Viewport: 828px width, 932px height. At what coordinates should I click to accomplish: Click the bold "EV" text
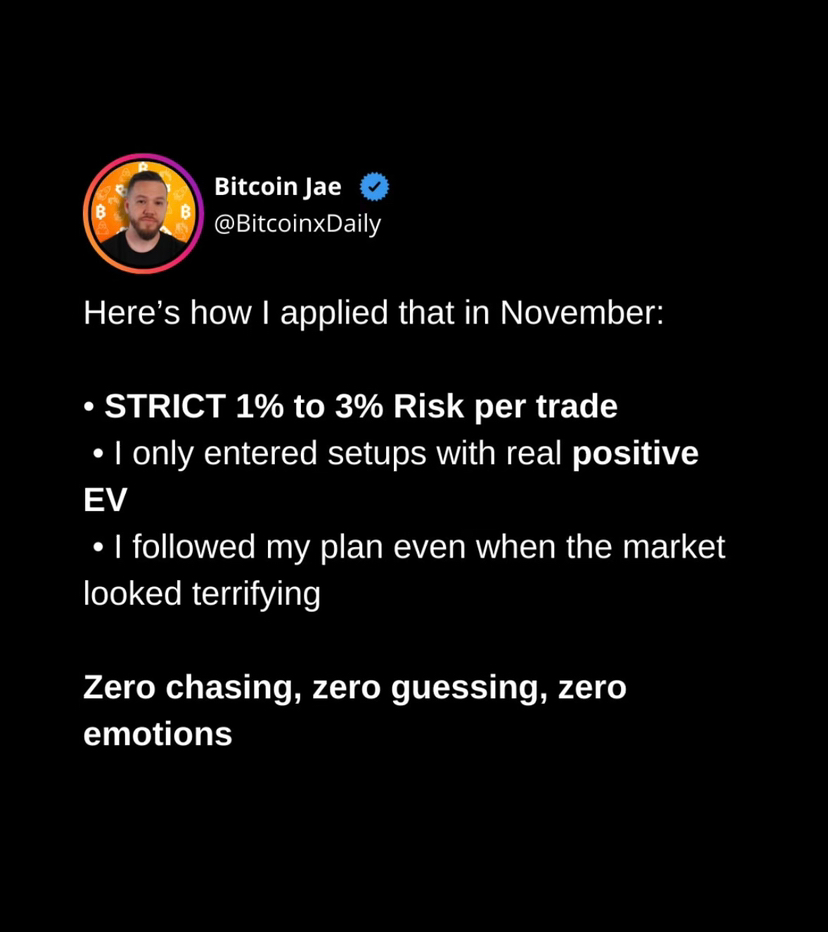pyautogui.click(x=106, y=500)
